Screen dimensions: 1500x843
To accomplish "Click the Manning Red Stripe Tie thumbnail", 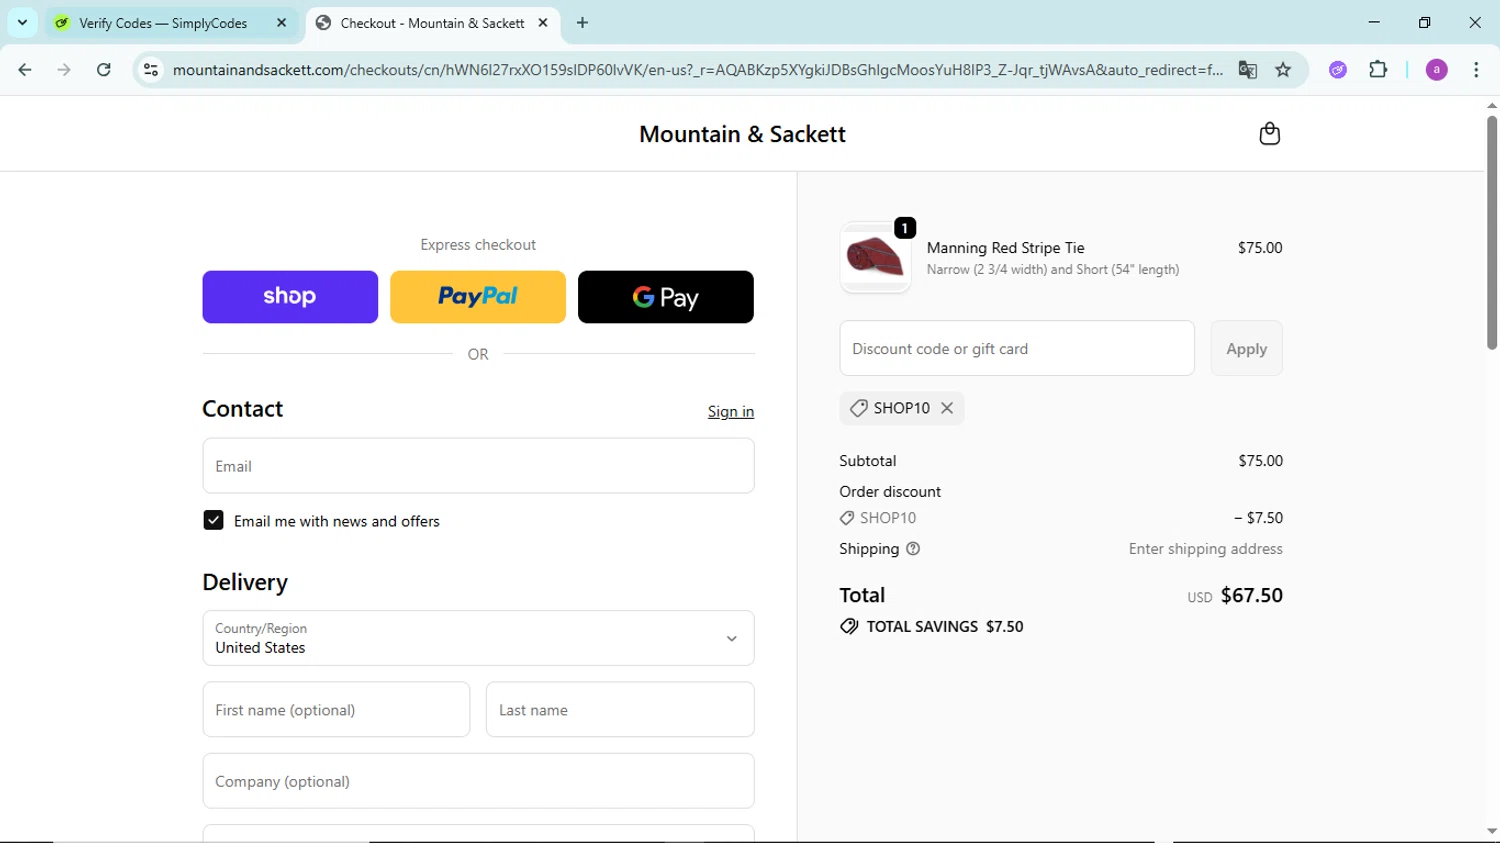I will click(875, 258).
